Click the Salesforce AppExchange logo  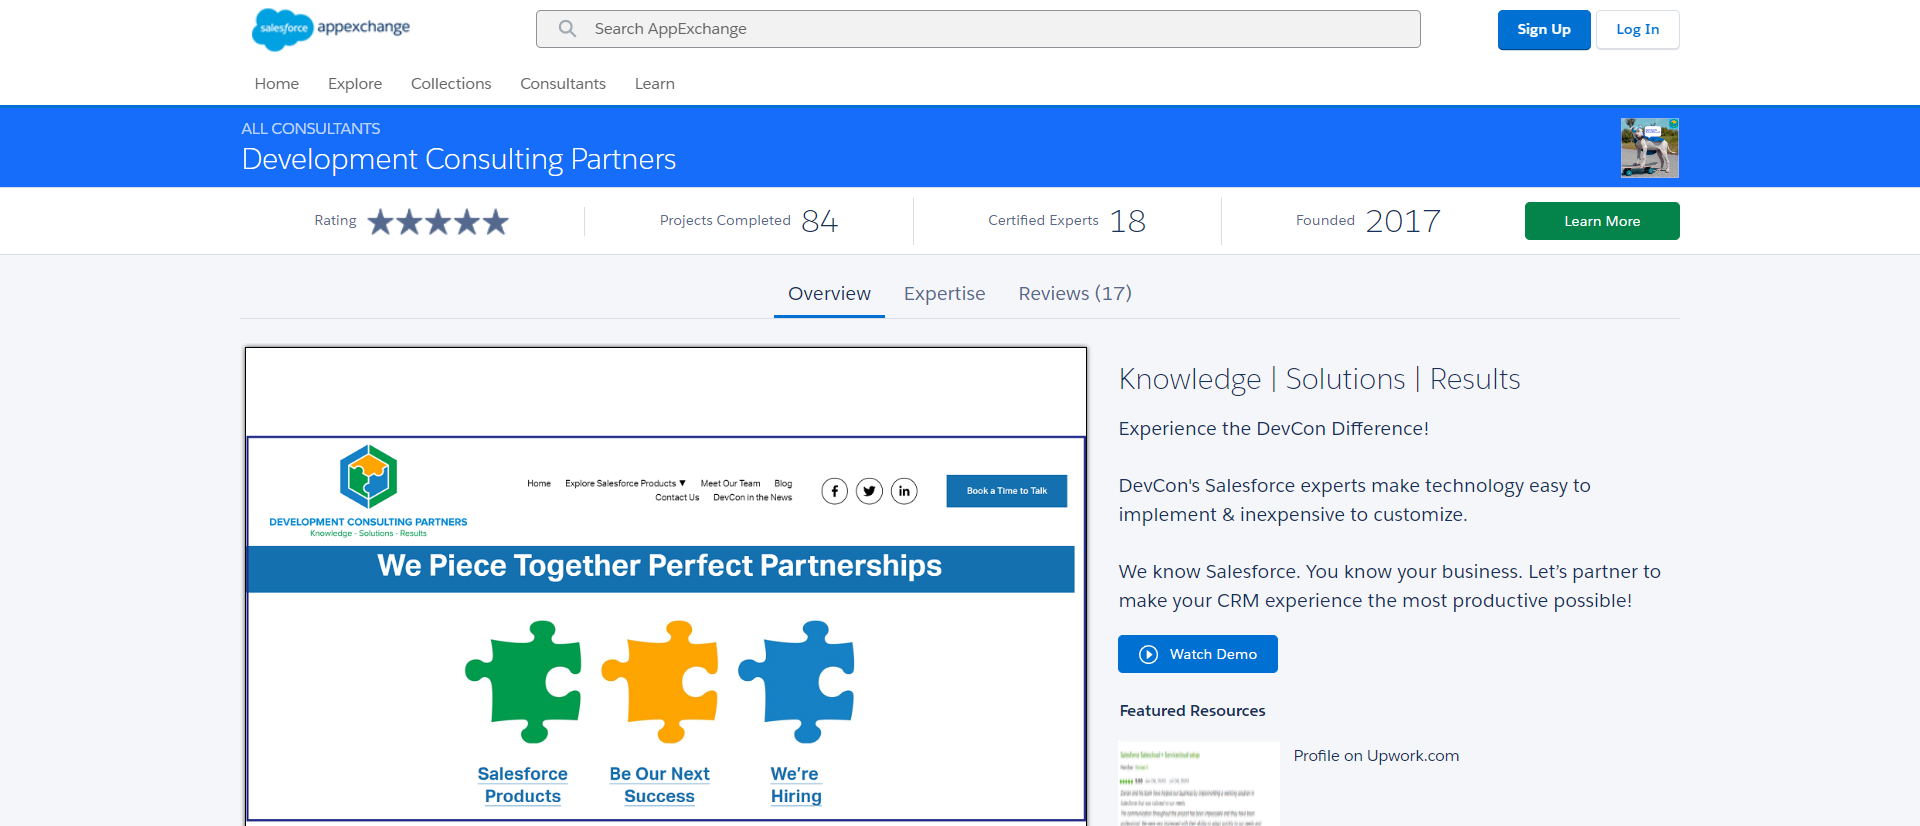tap(331, 29)
